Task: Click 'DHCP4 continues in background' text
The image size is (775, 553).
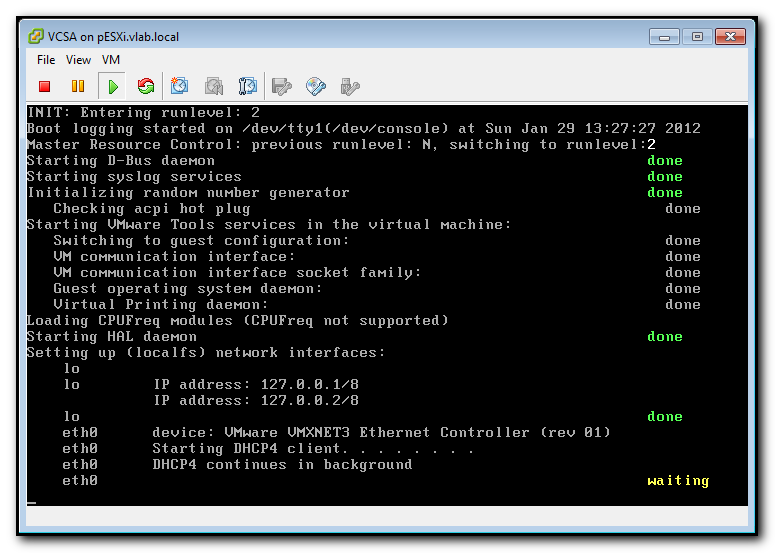Action: [282, 465]
